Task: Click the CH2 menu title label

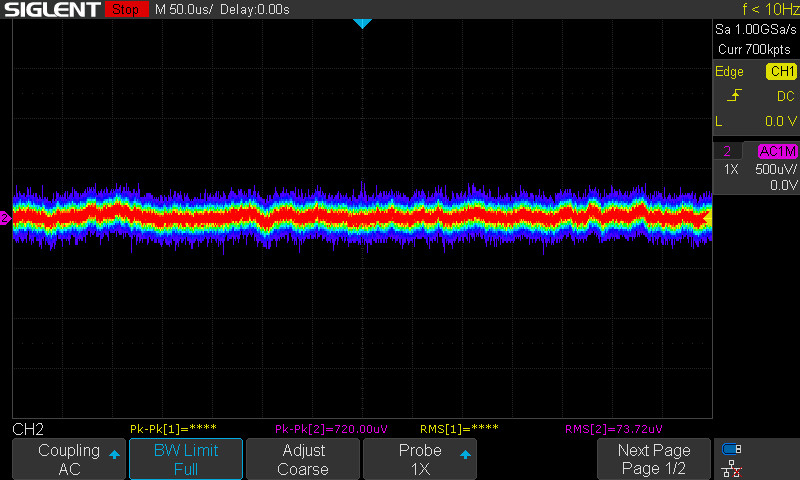Action: tap(28, 430)
